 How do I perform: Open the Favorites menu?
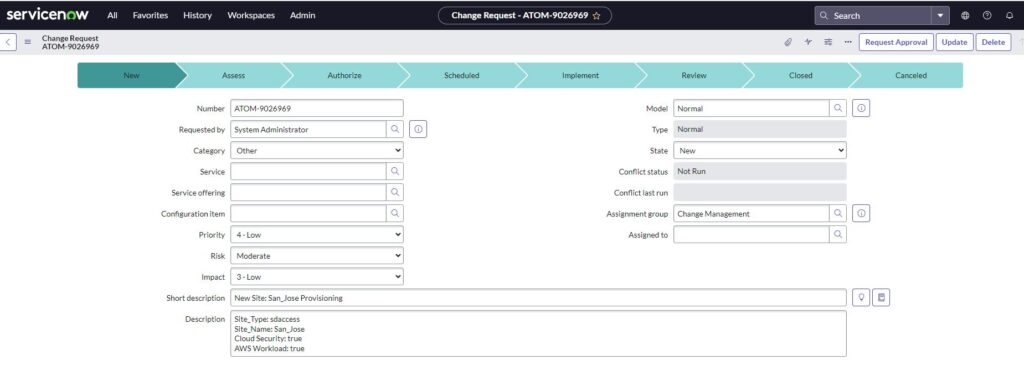(x=150, y=16)
